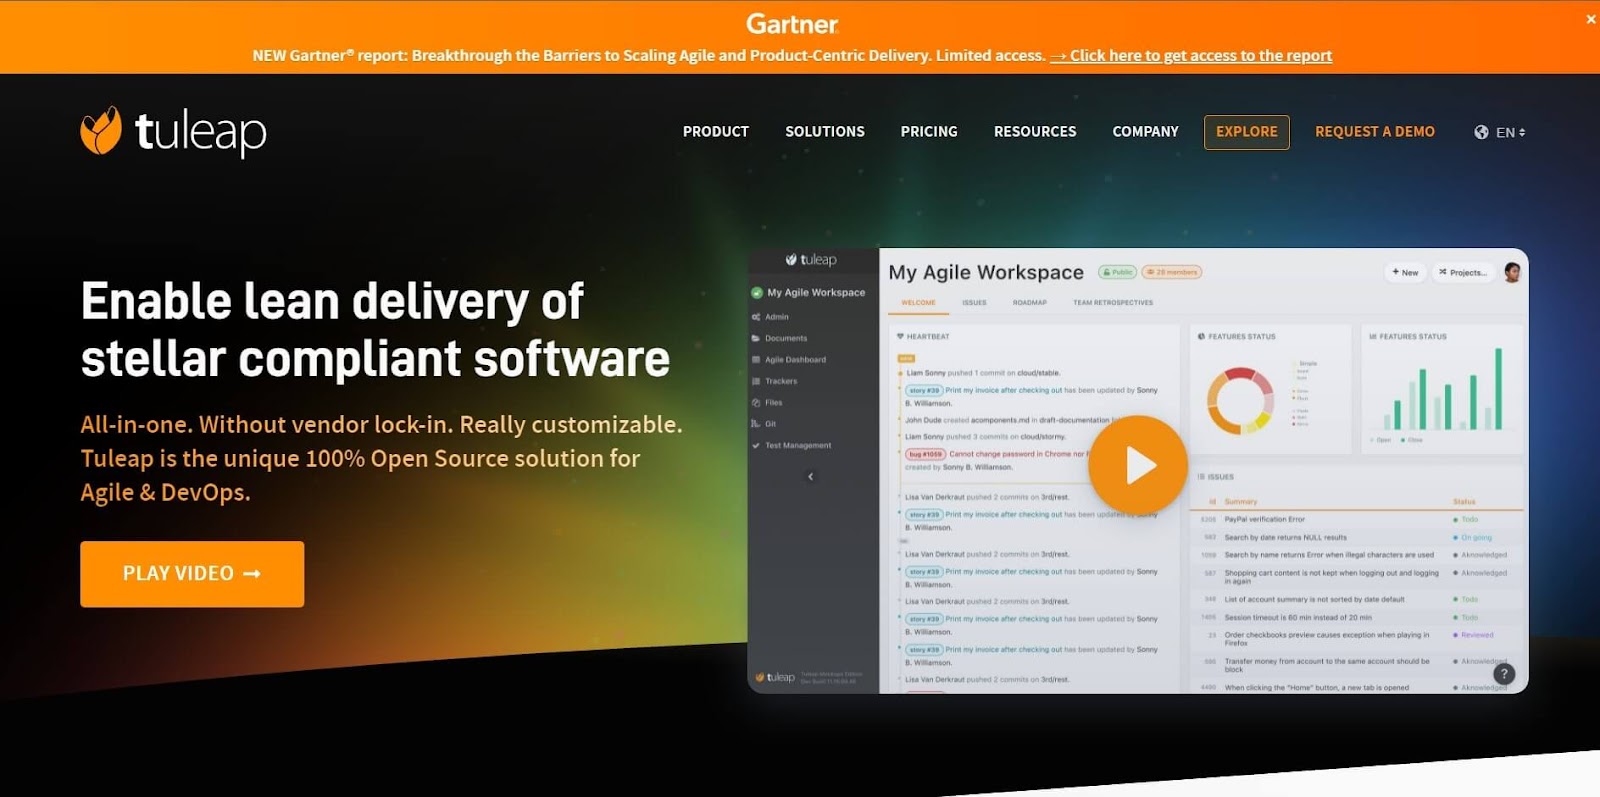Open the Resources menu

tap(1035, 132)
